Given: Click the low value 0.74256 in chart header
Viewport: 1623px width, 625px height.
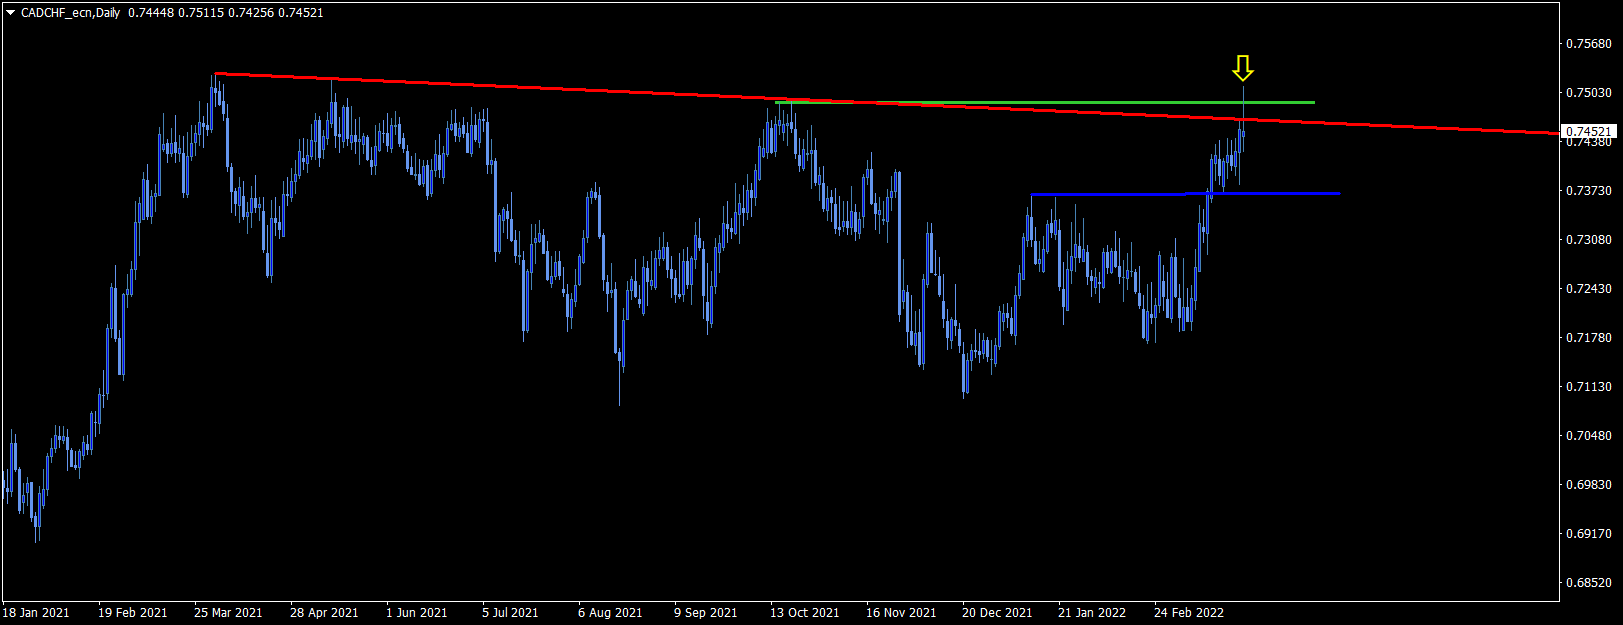Looking at the screenshot, I should click(x=250, y=13).
